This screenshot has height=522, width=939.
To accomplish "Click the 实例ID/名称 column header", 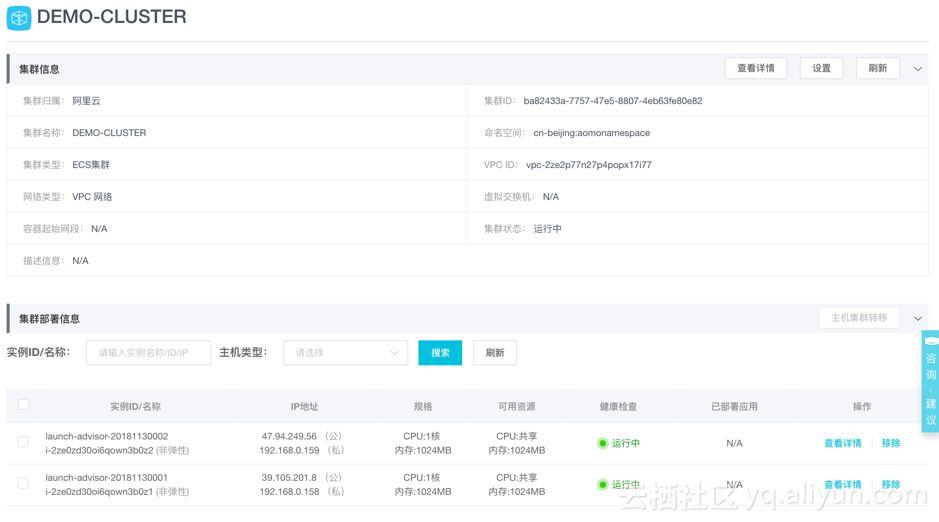I will [135, 406].
